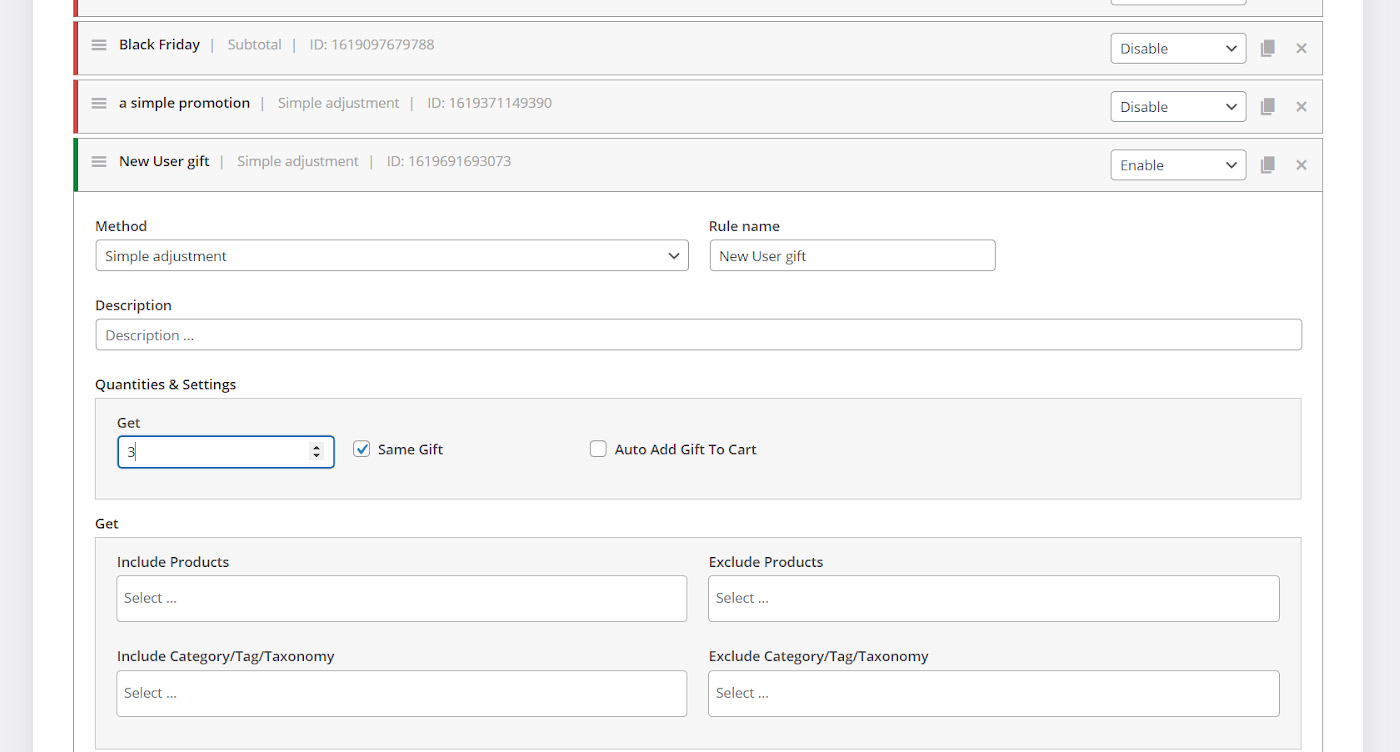Remove the 'a simple promotion' rule

[1301, 106]
